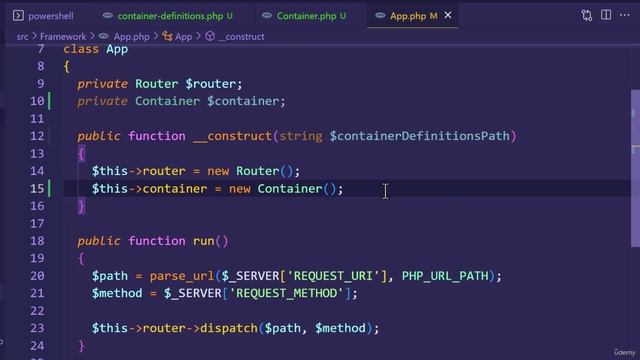Switch to container-definitions.php tab

tap(170, 16)
